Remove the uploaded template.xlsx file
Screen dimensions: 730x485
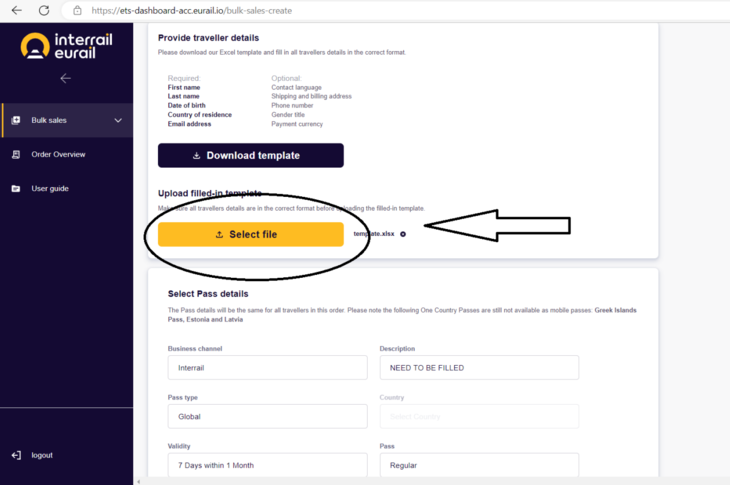click(x=403, y=234)
